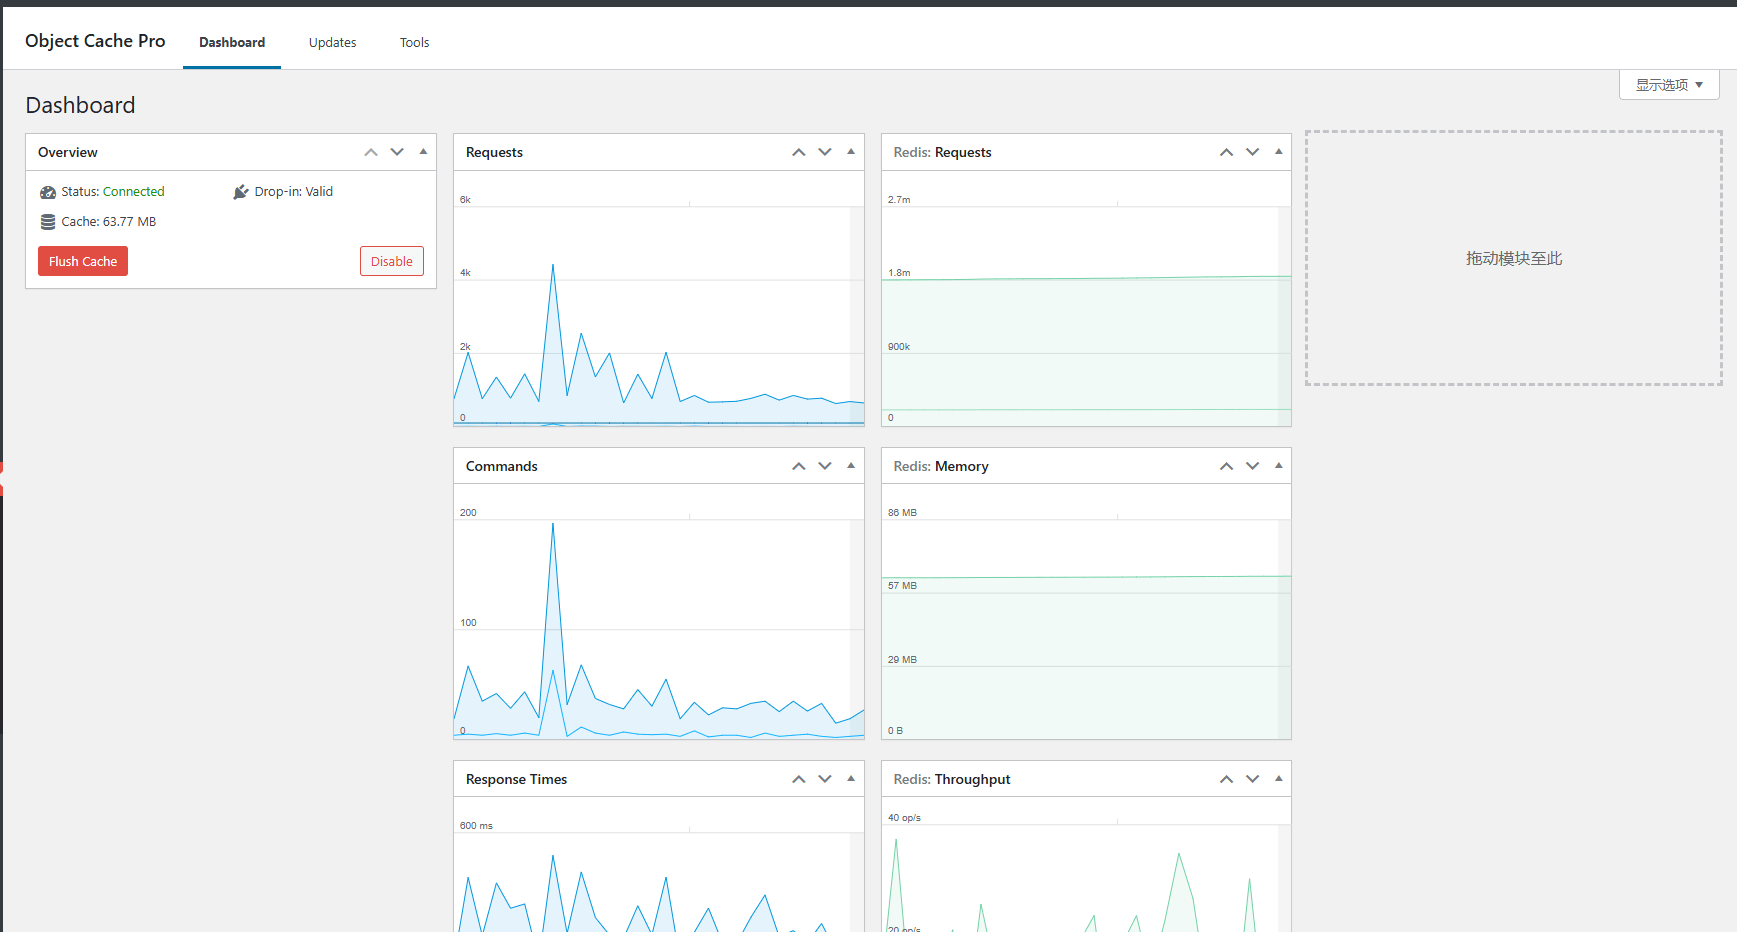Collapse the Commands panel with its triangle
This screenshot has height=932, width=1737.
coord(851,466)
